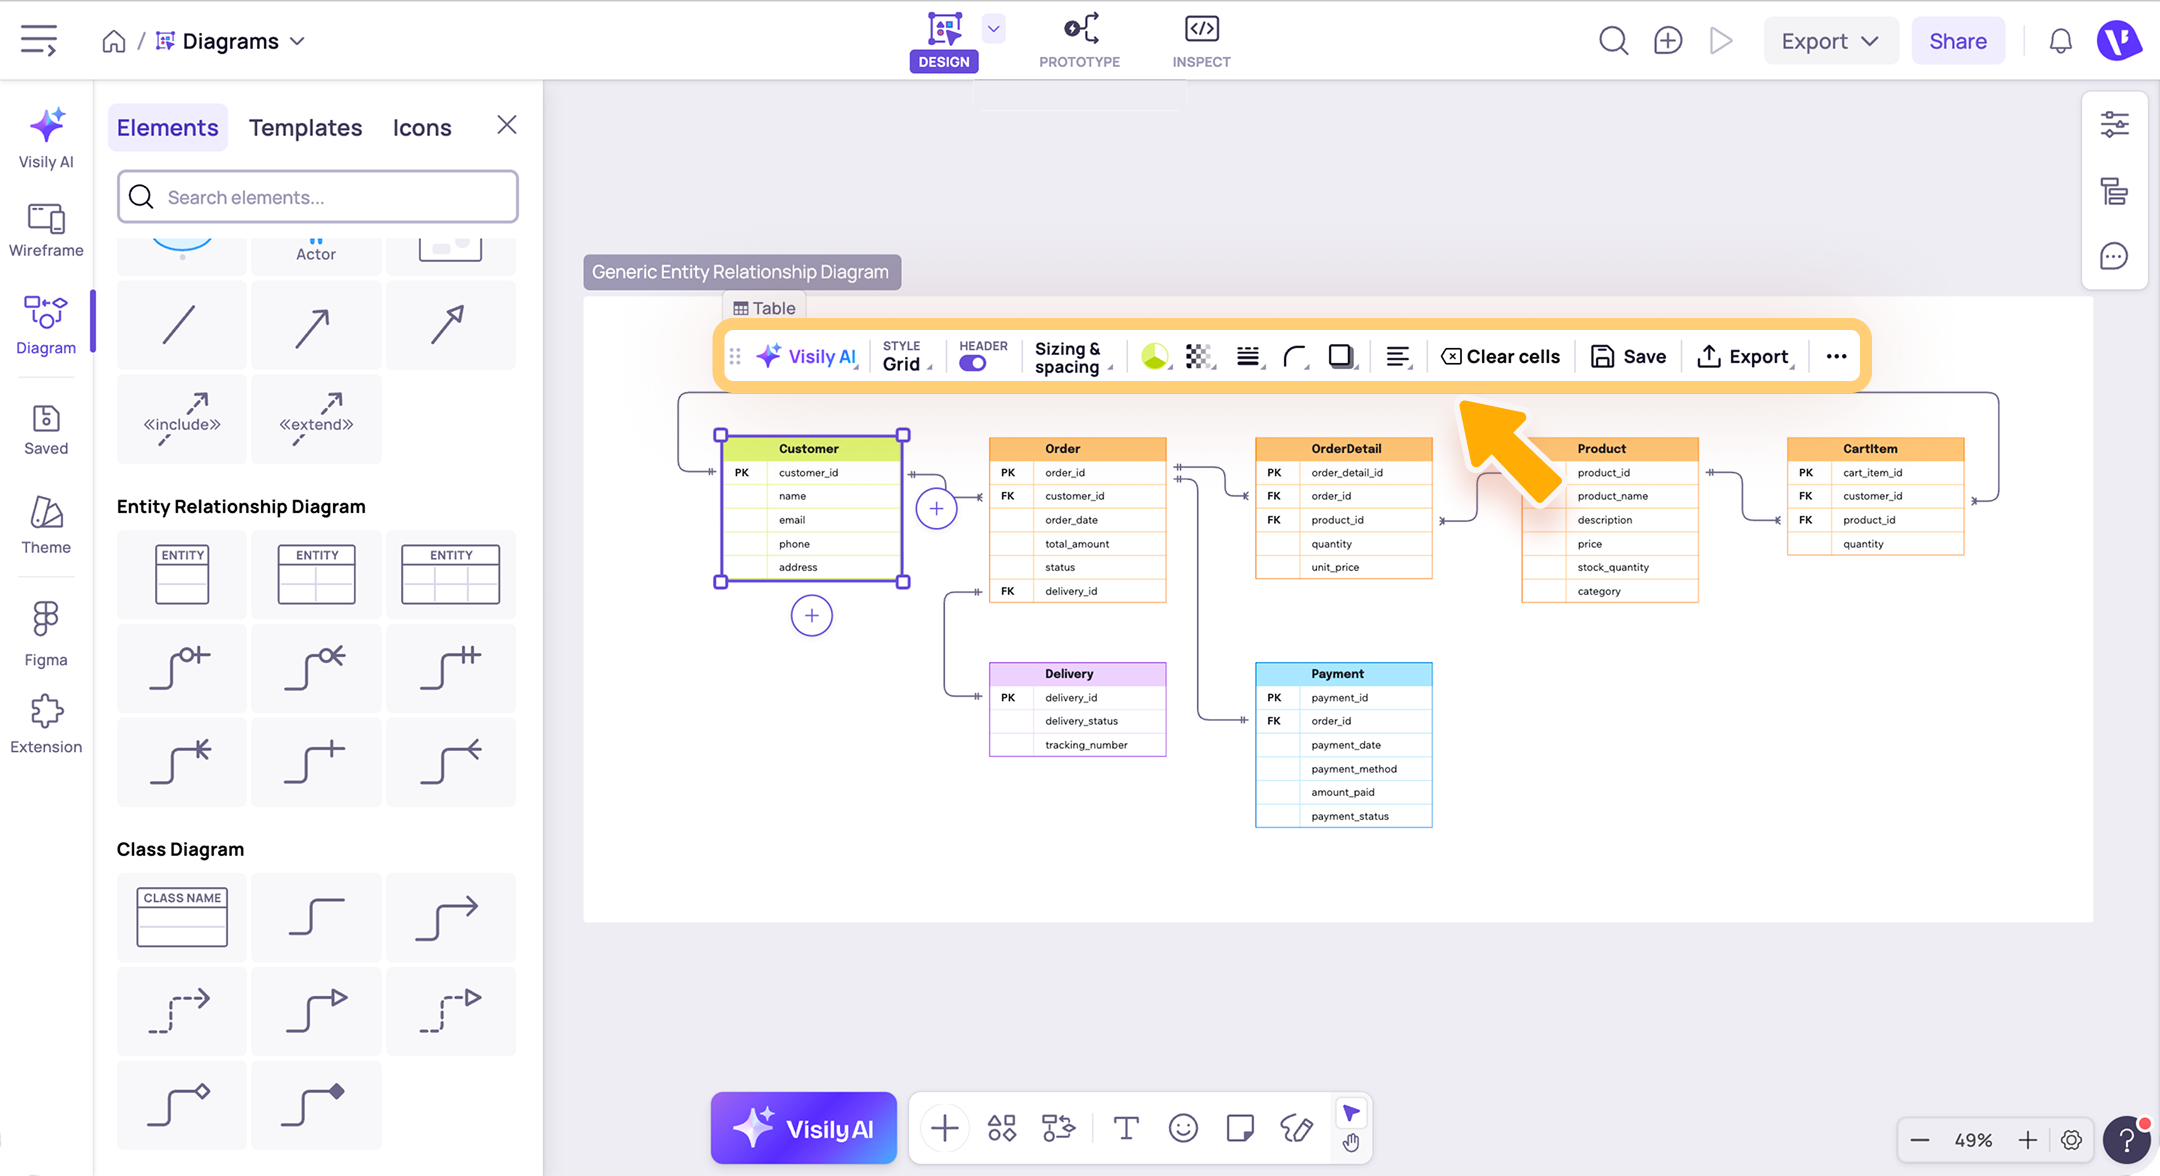Click Save in table toolbar
The image size is (2160, 1176).
coord(1628,356)
